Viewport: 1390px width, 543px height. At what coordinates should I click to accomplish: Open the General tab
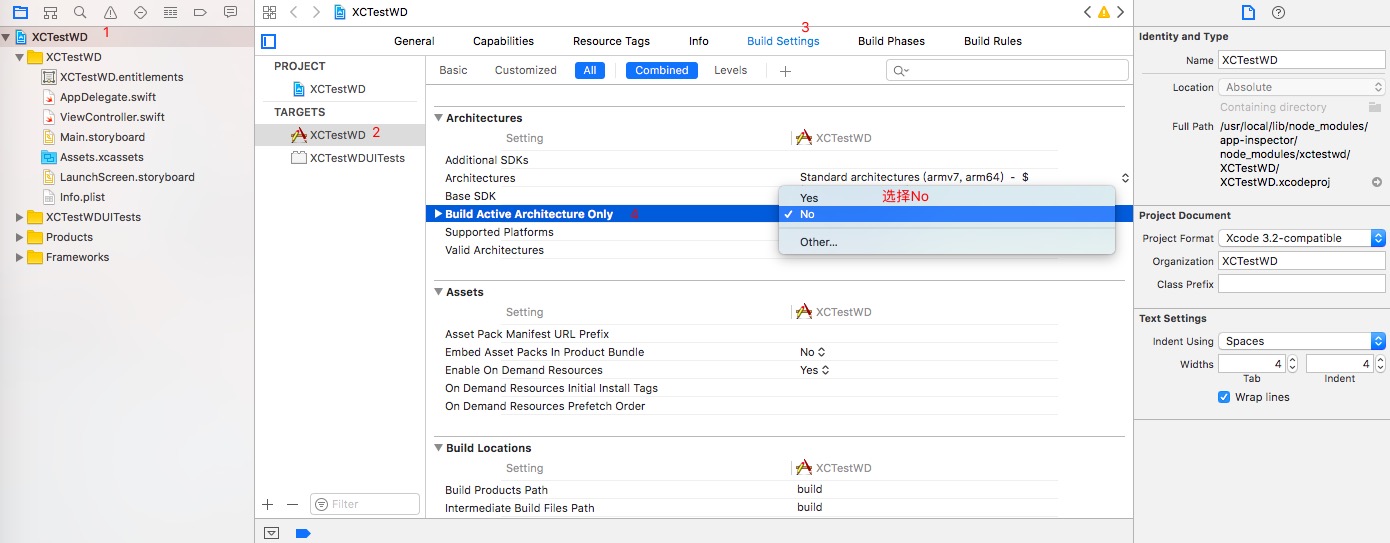coord(414,41)
